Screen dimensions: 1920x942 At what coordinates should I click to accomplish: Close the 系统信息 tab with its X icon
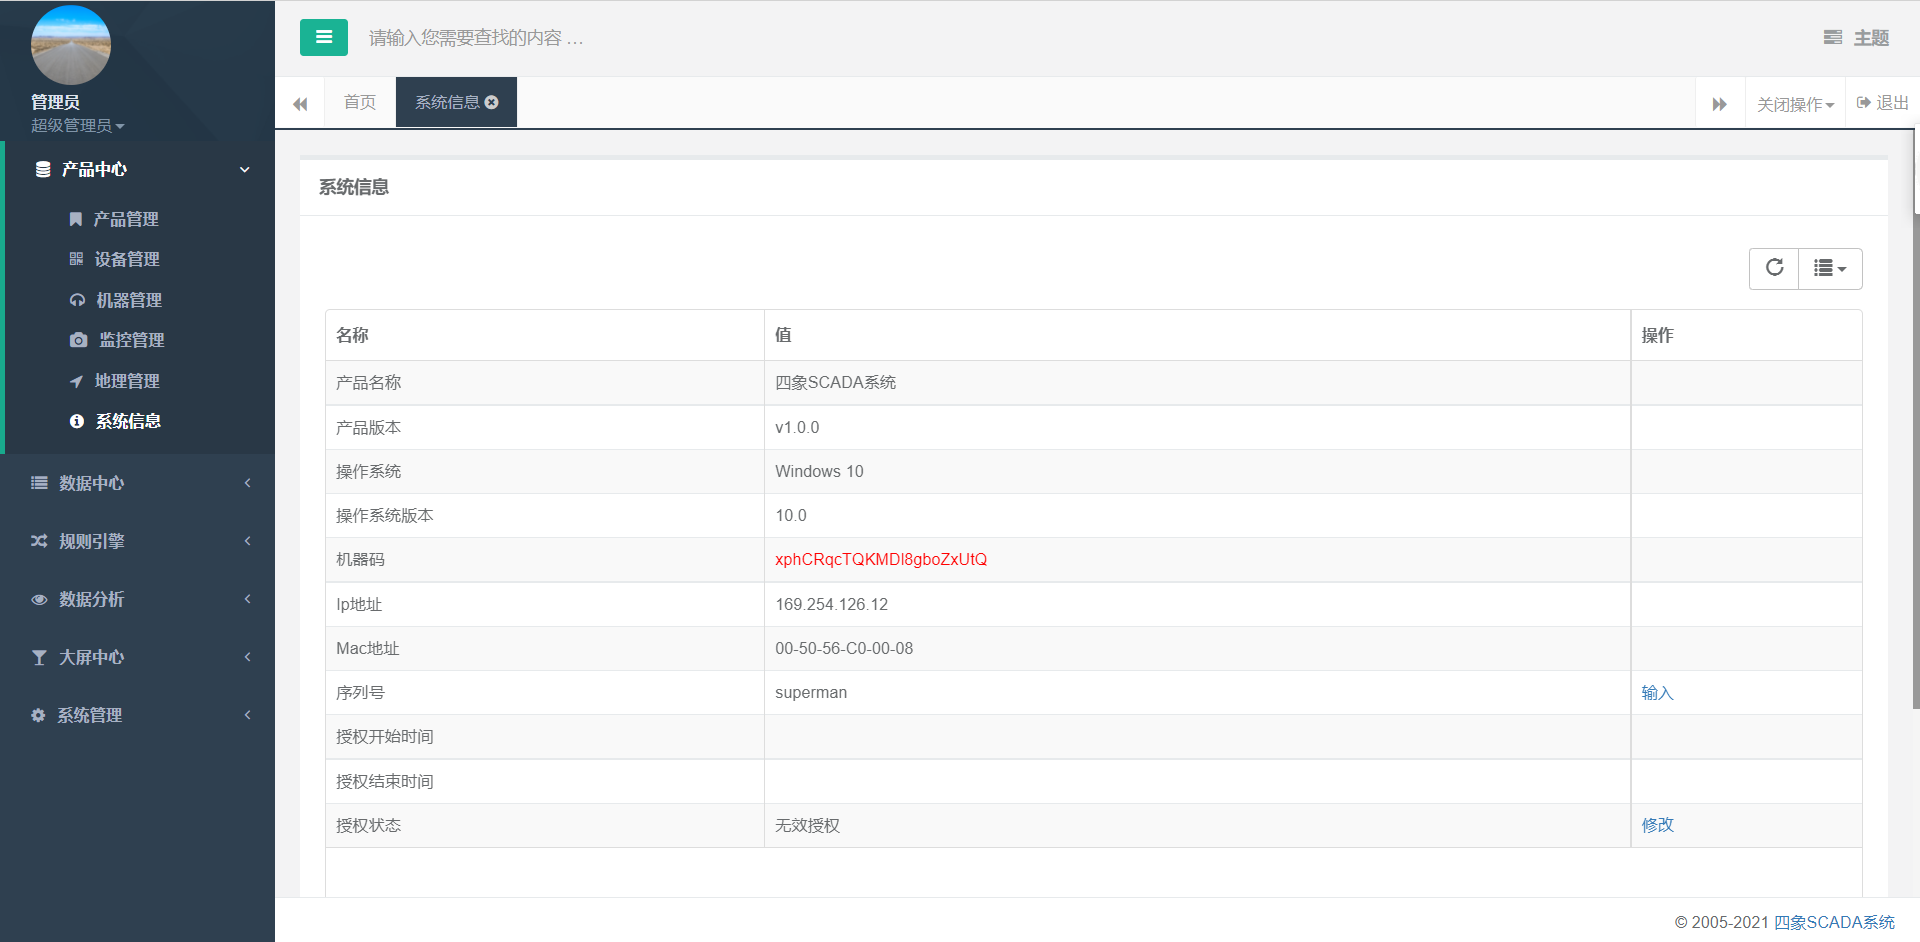(x=492, y=102)
